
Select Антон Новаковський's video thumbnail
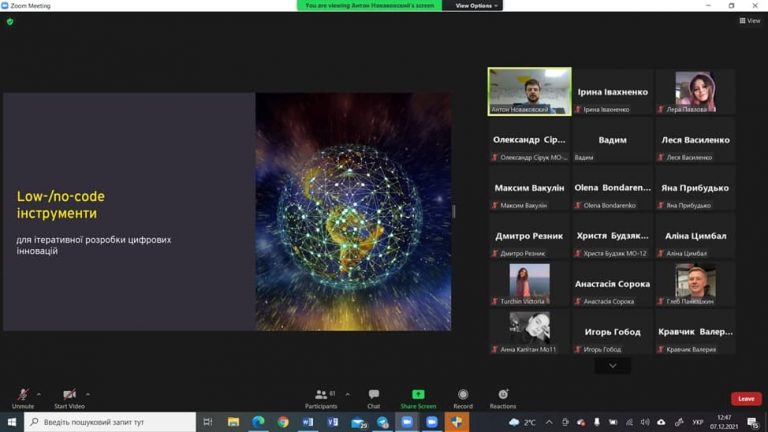pos(529,91)
